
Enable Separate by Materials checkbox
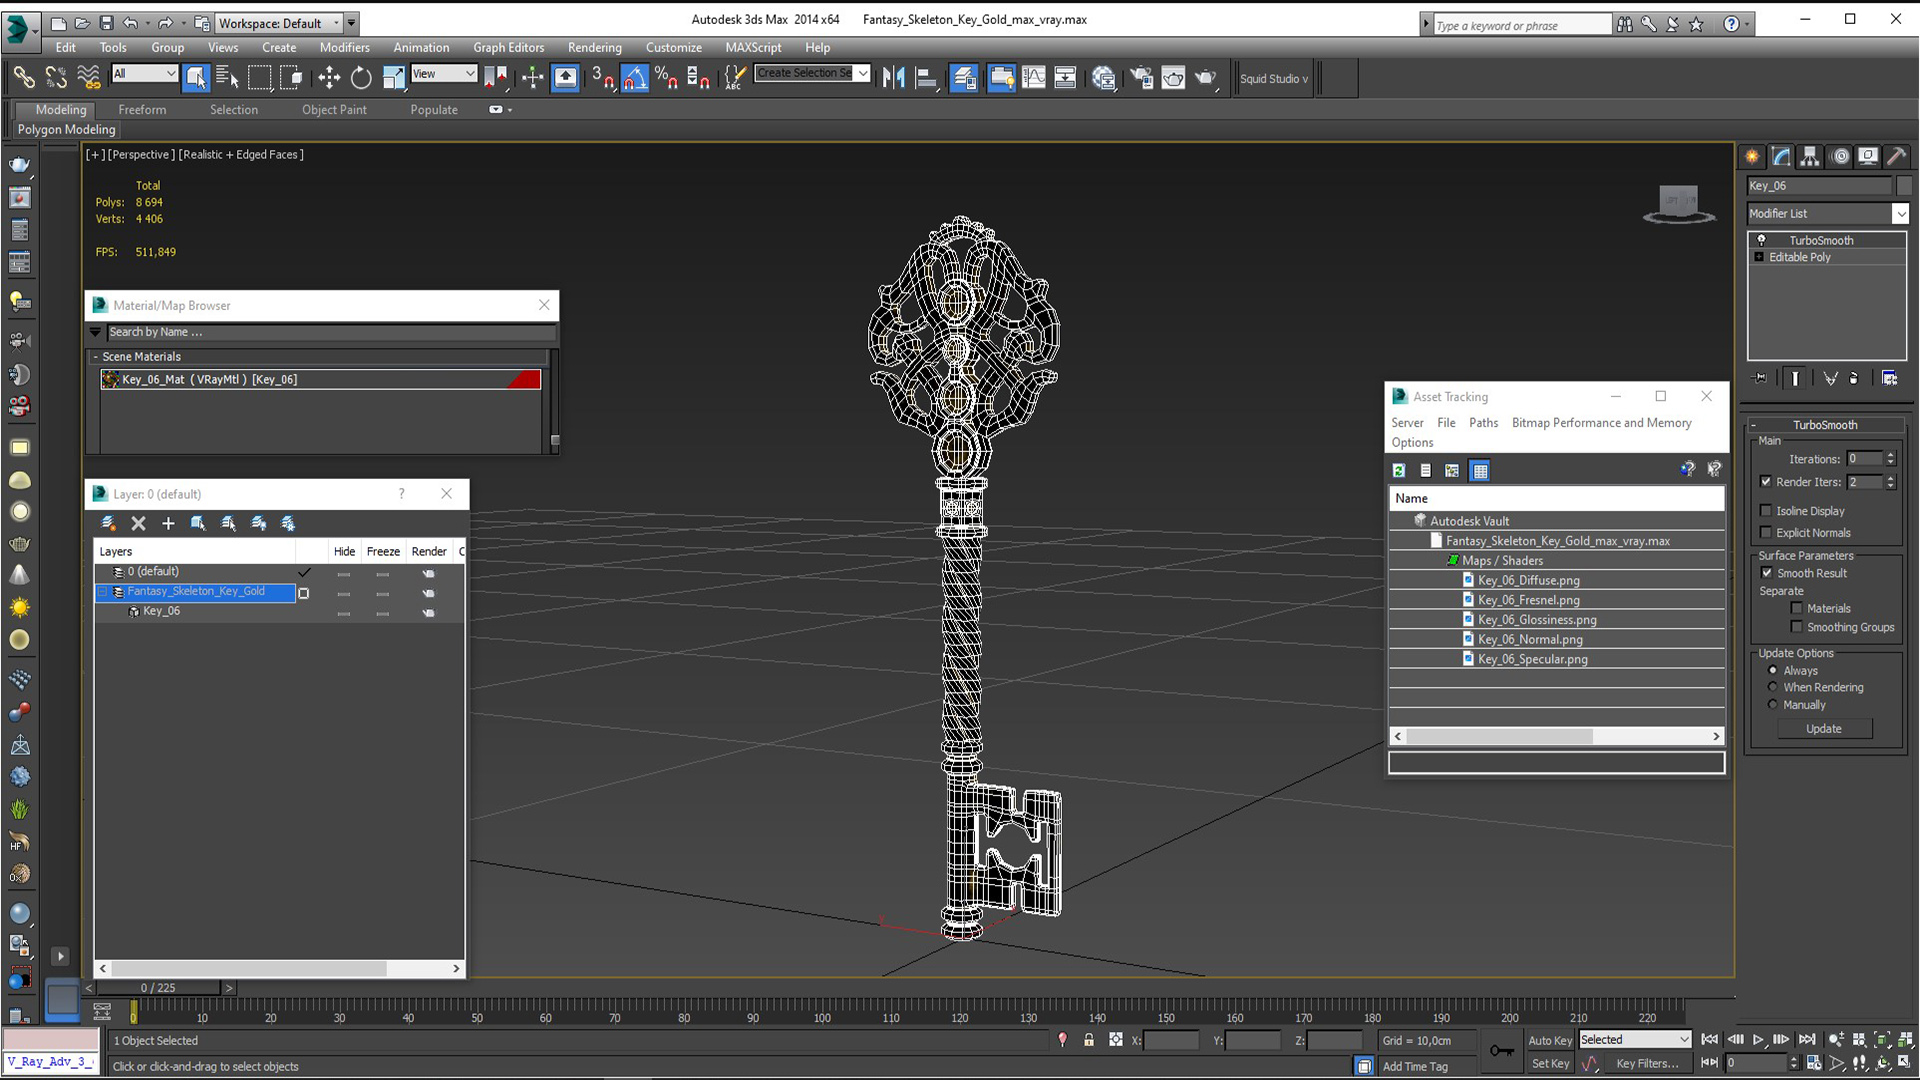[x=1797, y=608]
